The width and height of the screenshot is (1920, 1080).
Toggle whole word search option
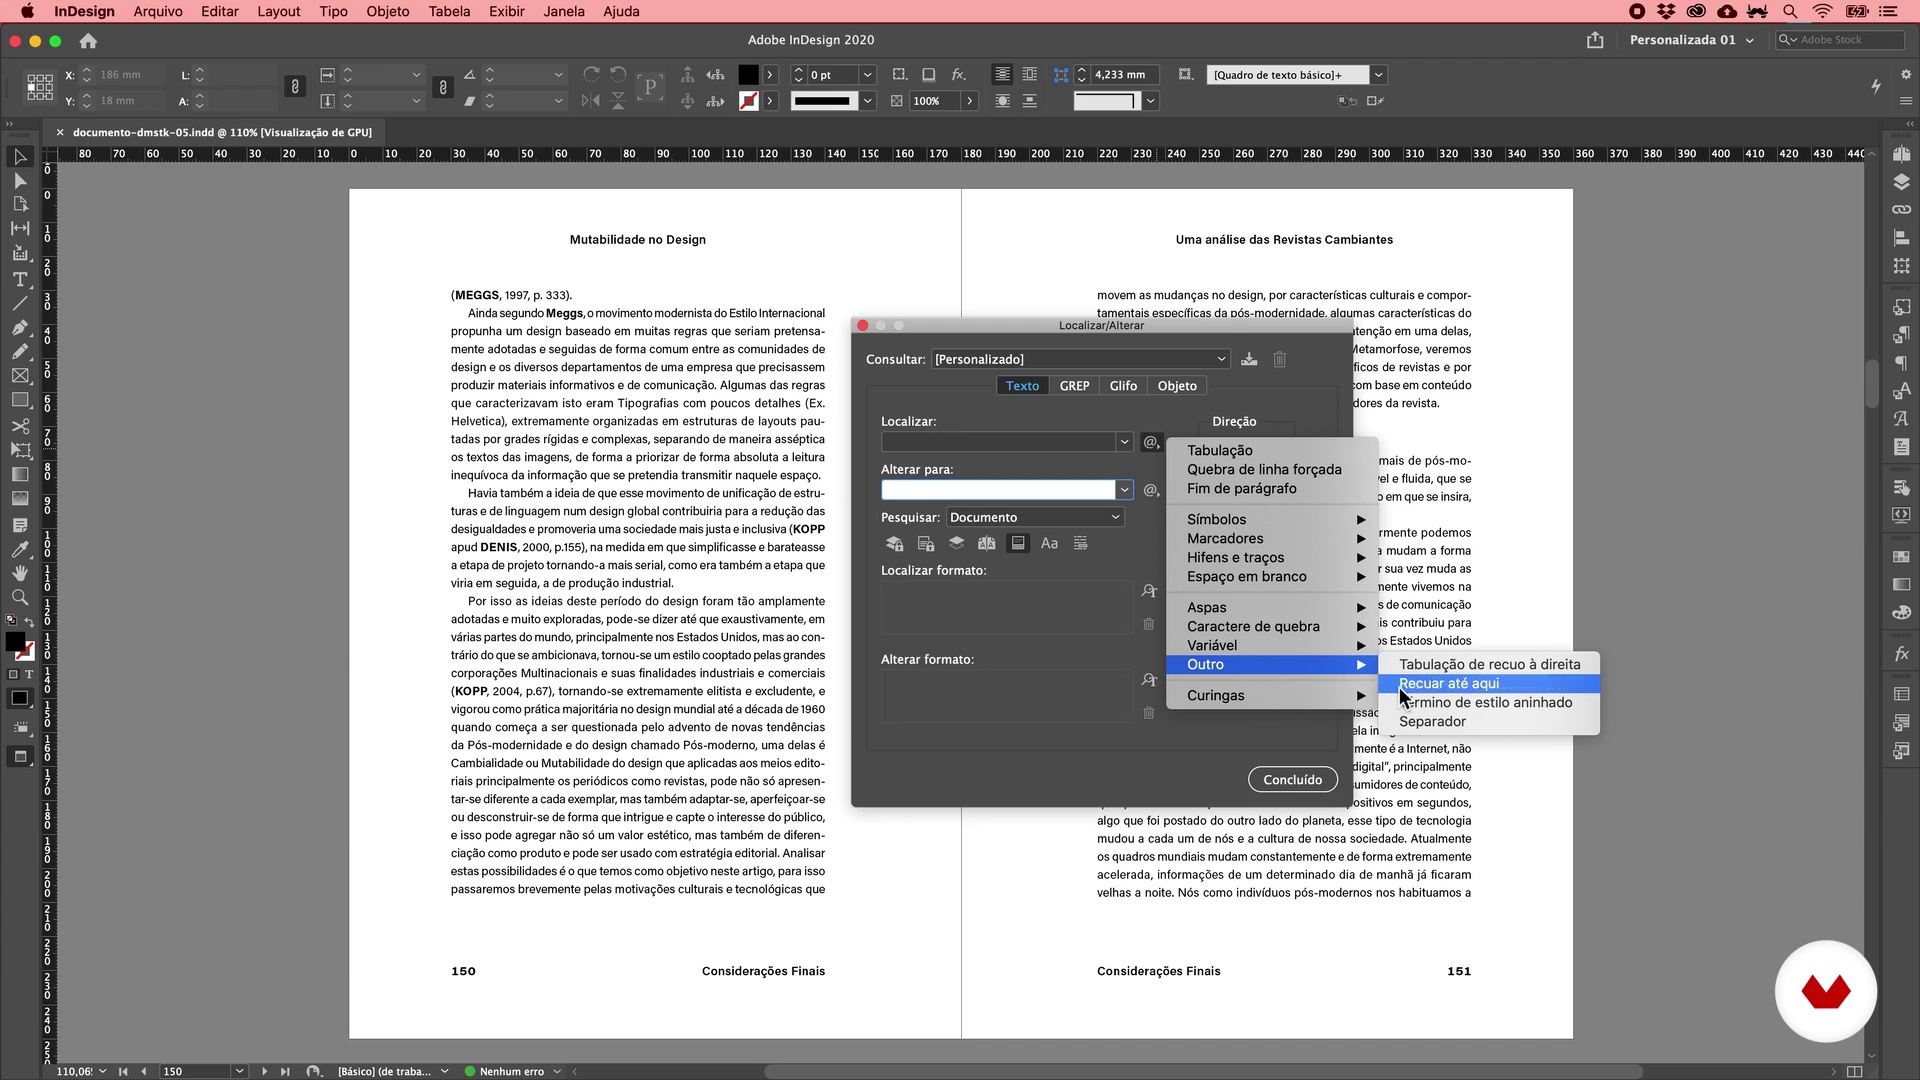point(1080,543)
